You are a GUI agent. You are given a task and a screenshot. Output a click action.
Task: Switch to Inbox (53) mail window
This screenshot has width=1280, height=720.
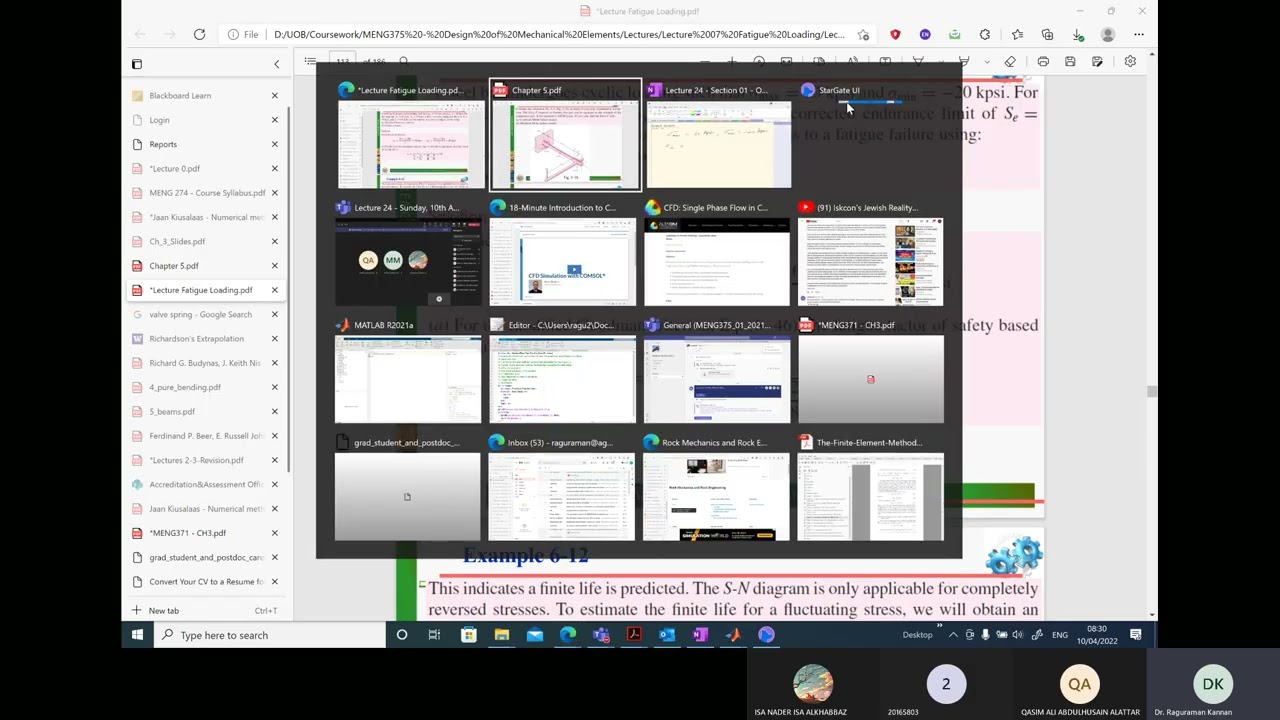[x=563, y=488]
